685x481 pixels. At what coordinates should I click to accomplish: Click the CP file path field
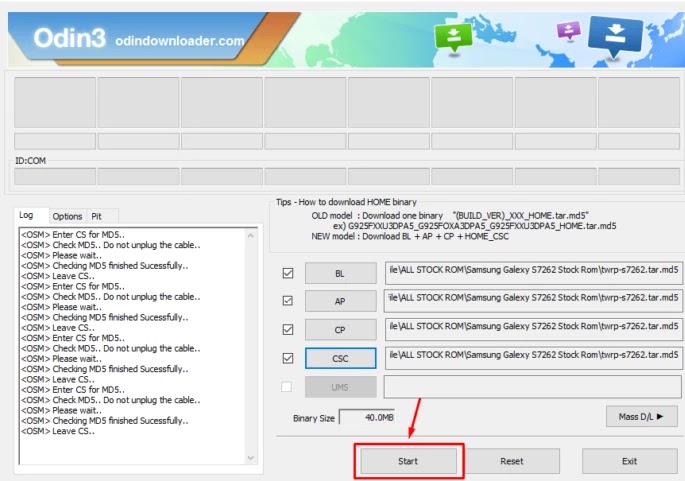[x=533, y=329]
